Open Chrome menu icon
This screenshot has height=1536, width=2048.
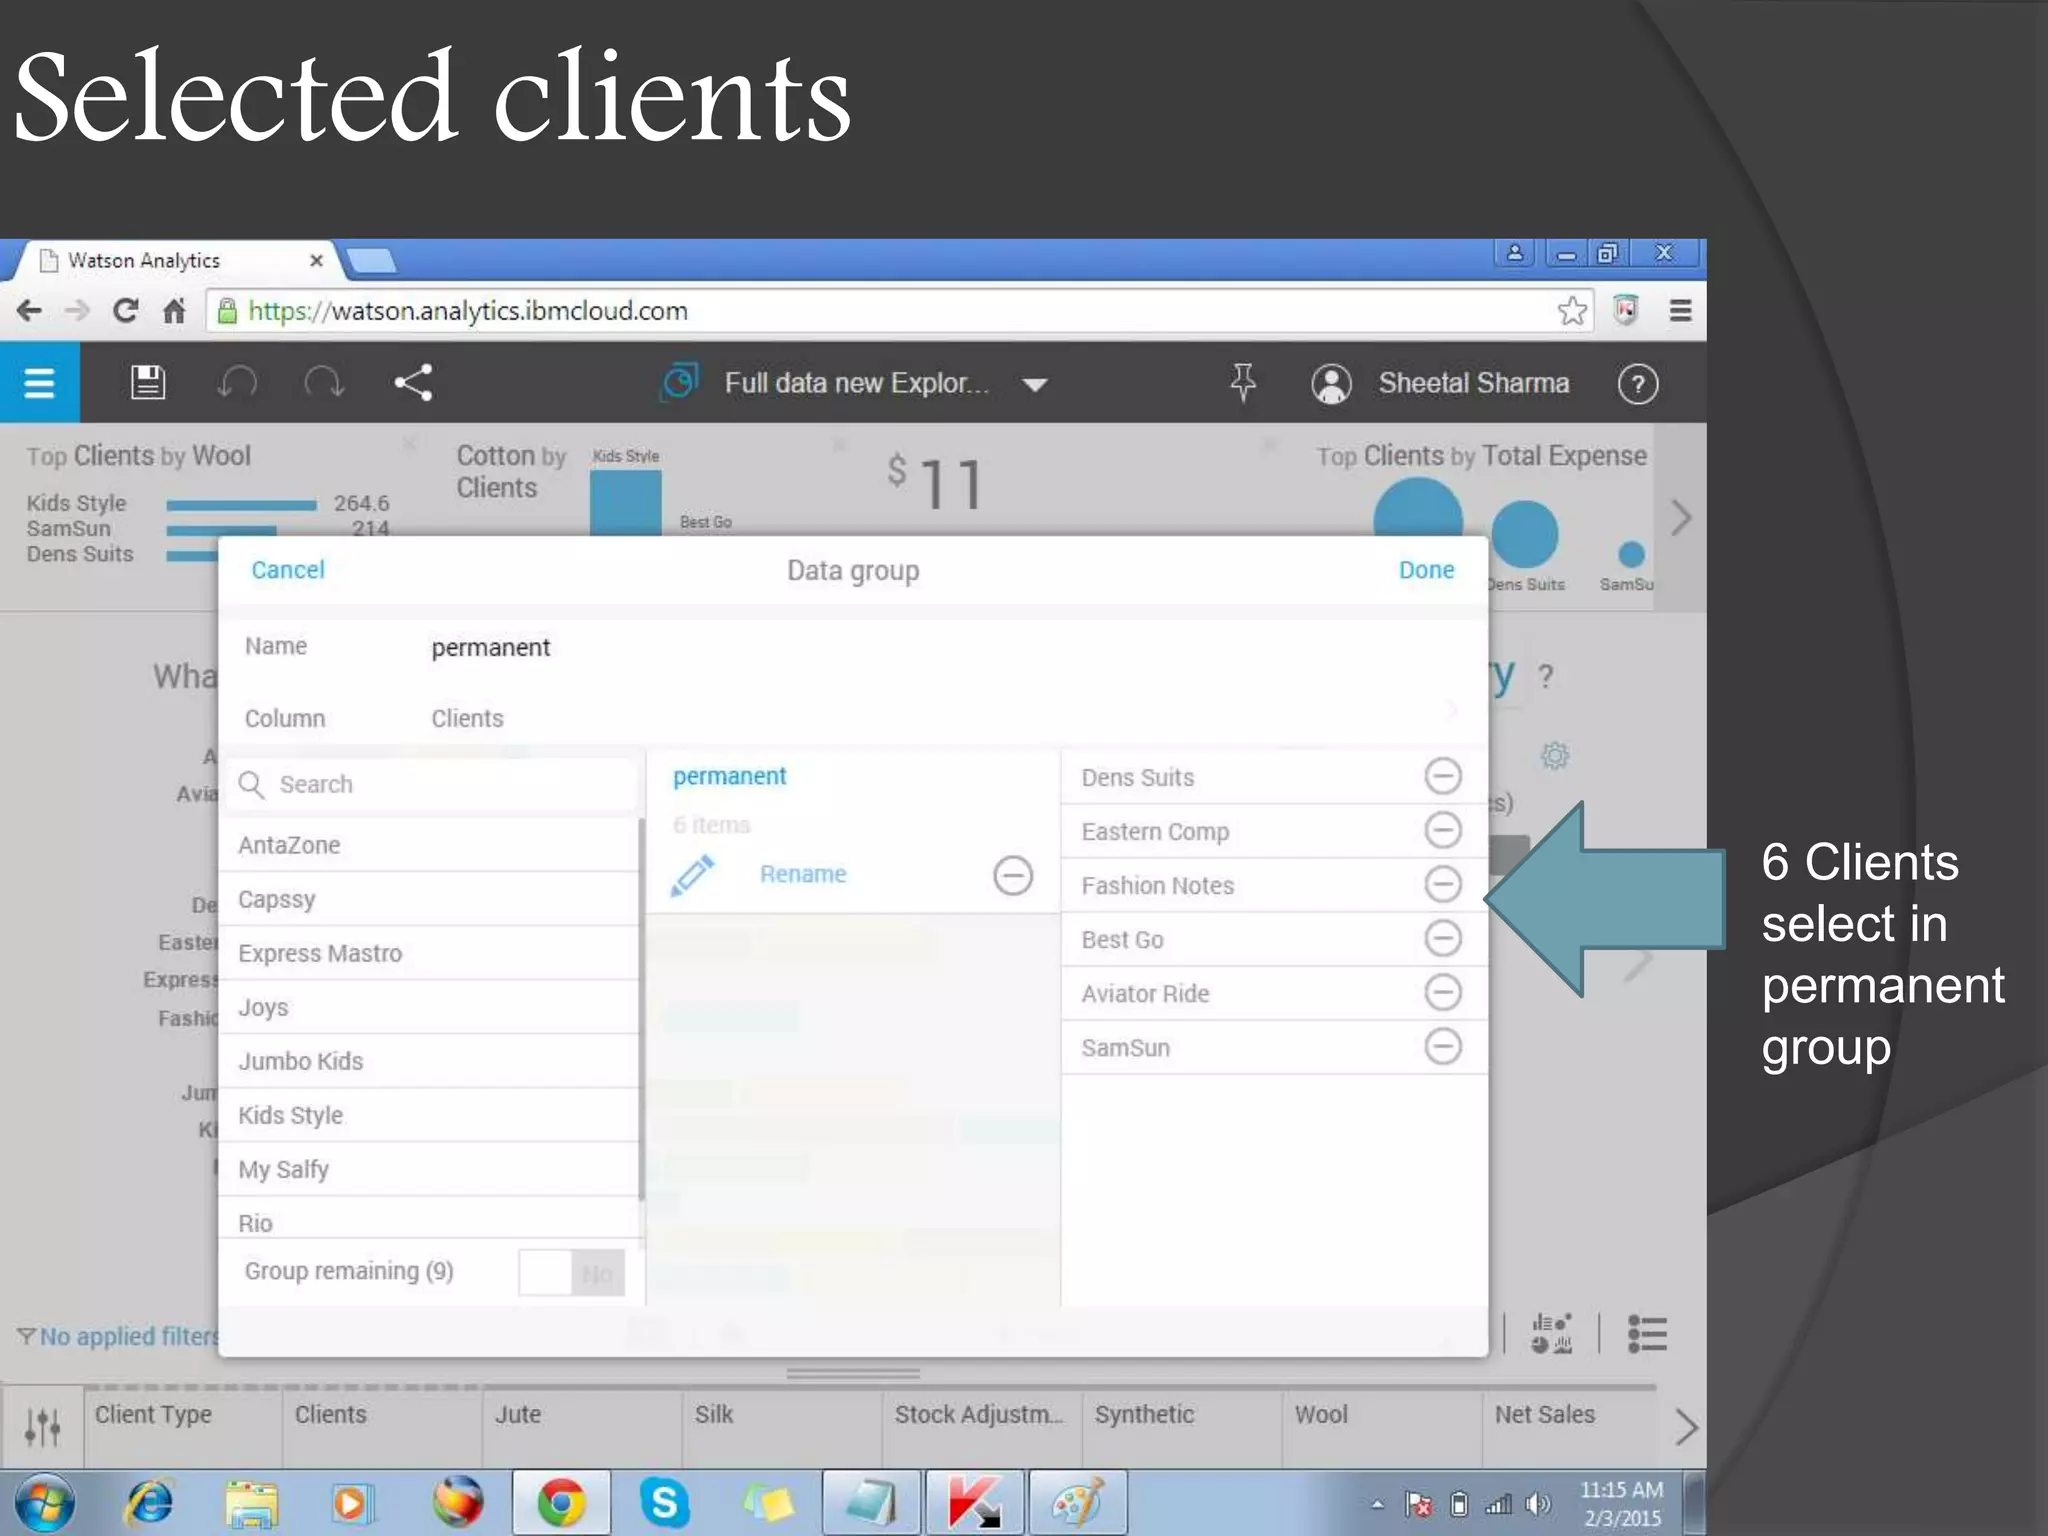pos(1680,311)
